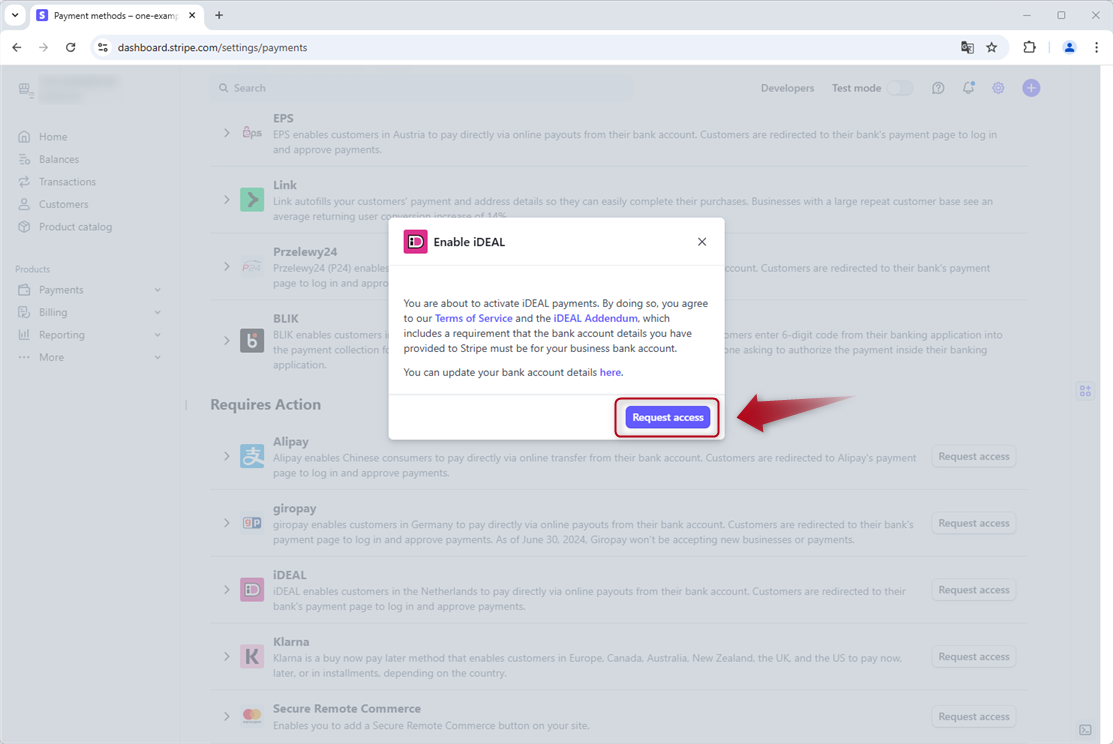Request access for iDEAL in list
The image size is (1113, 744).
coord(974,590)
